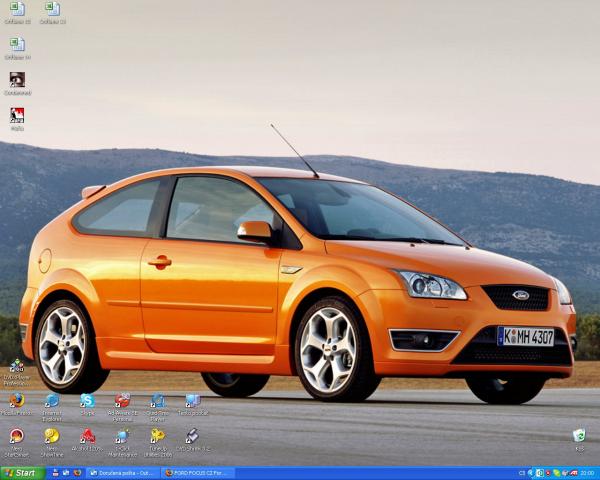600x480 pixels.
Task: Open the DVD Shrink 3.2 shortcut
Action: point(192,436)
